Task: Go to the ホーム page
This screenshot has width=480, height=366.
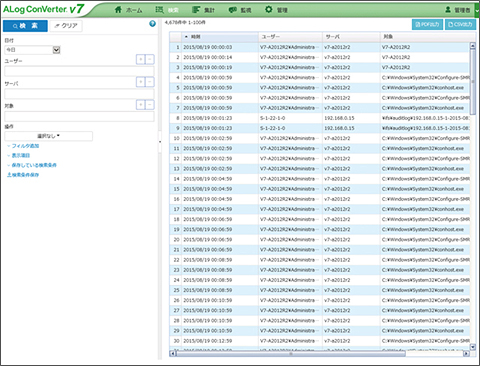Action: (x=128, y=10)
